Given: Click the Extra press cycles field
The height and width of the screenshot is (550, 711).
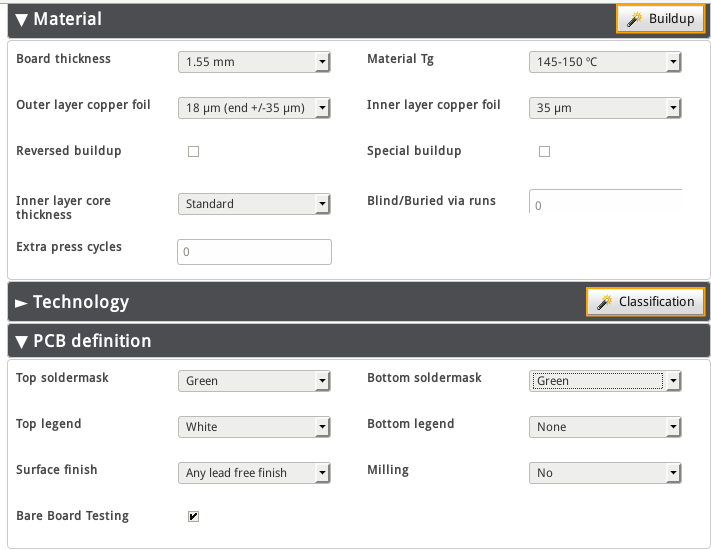Looking at the screenshot, I should coord(254,252).
